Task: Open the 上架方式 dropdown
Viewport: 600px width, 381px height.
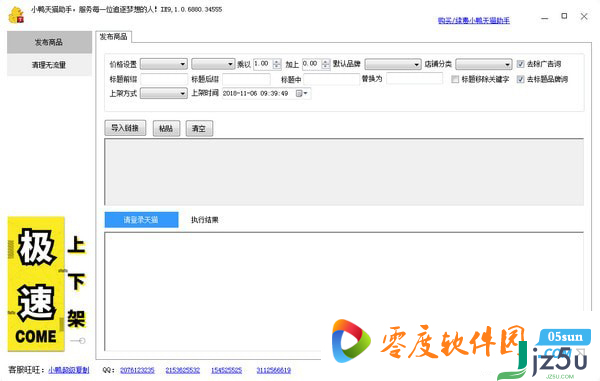Action: [164, 93]
